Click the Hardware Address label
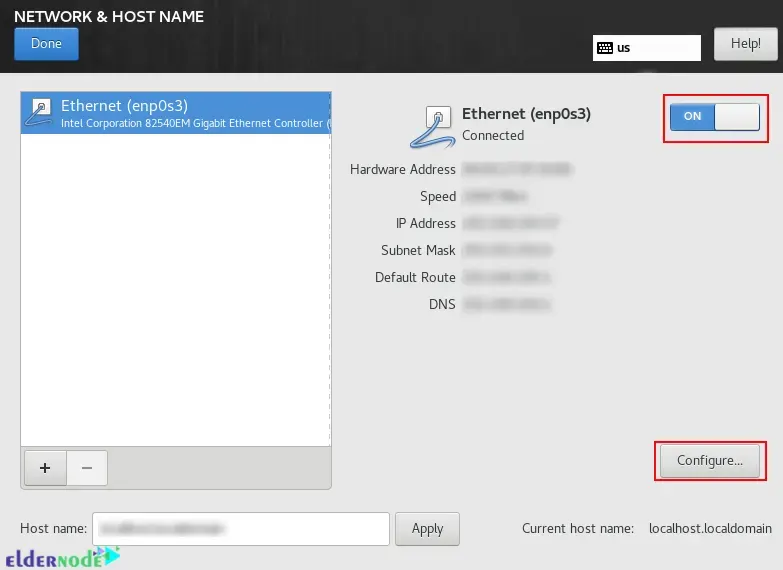This screenshot has height=570, width=783. pyautogui.click(x=402, y=170)
